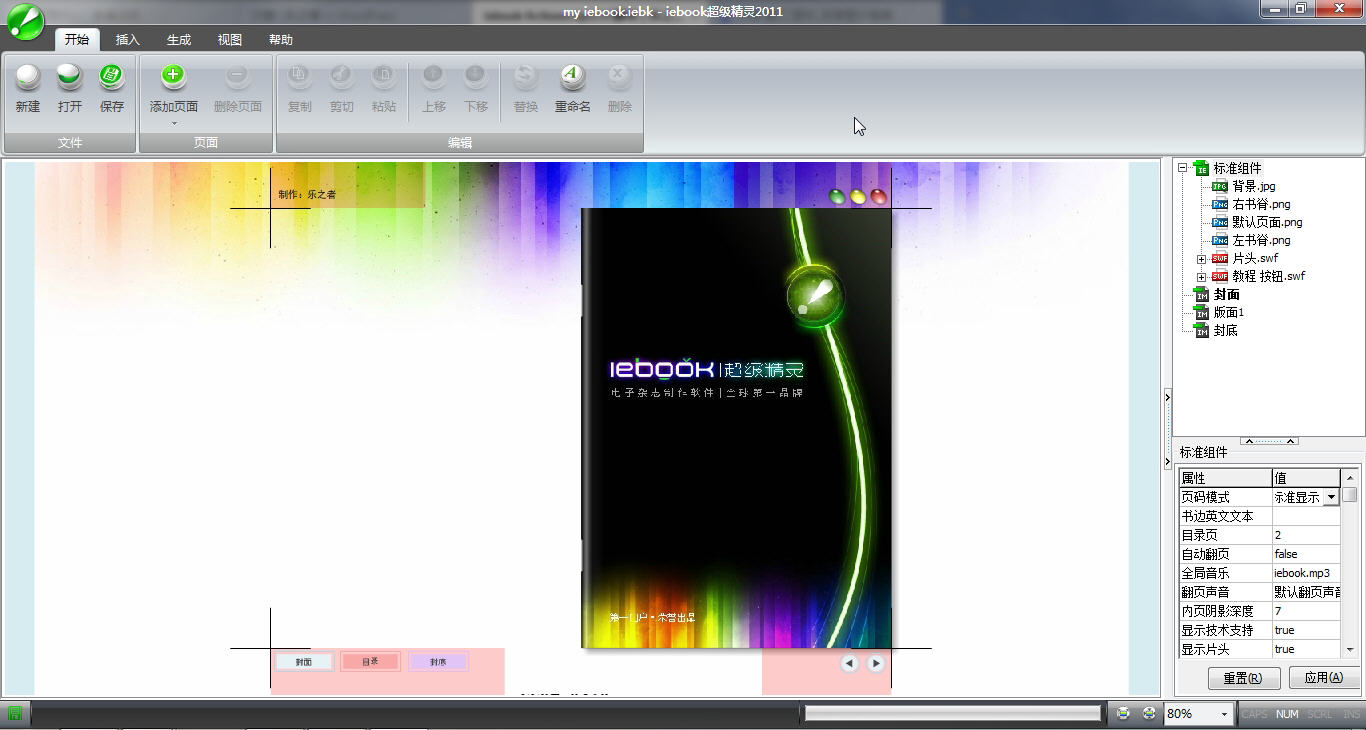Click the empty 书边英文文本 value field
This screenshot has width=1366, height=730.
tap(1305, 516)
